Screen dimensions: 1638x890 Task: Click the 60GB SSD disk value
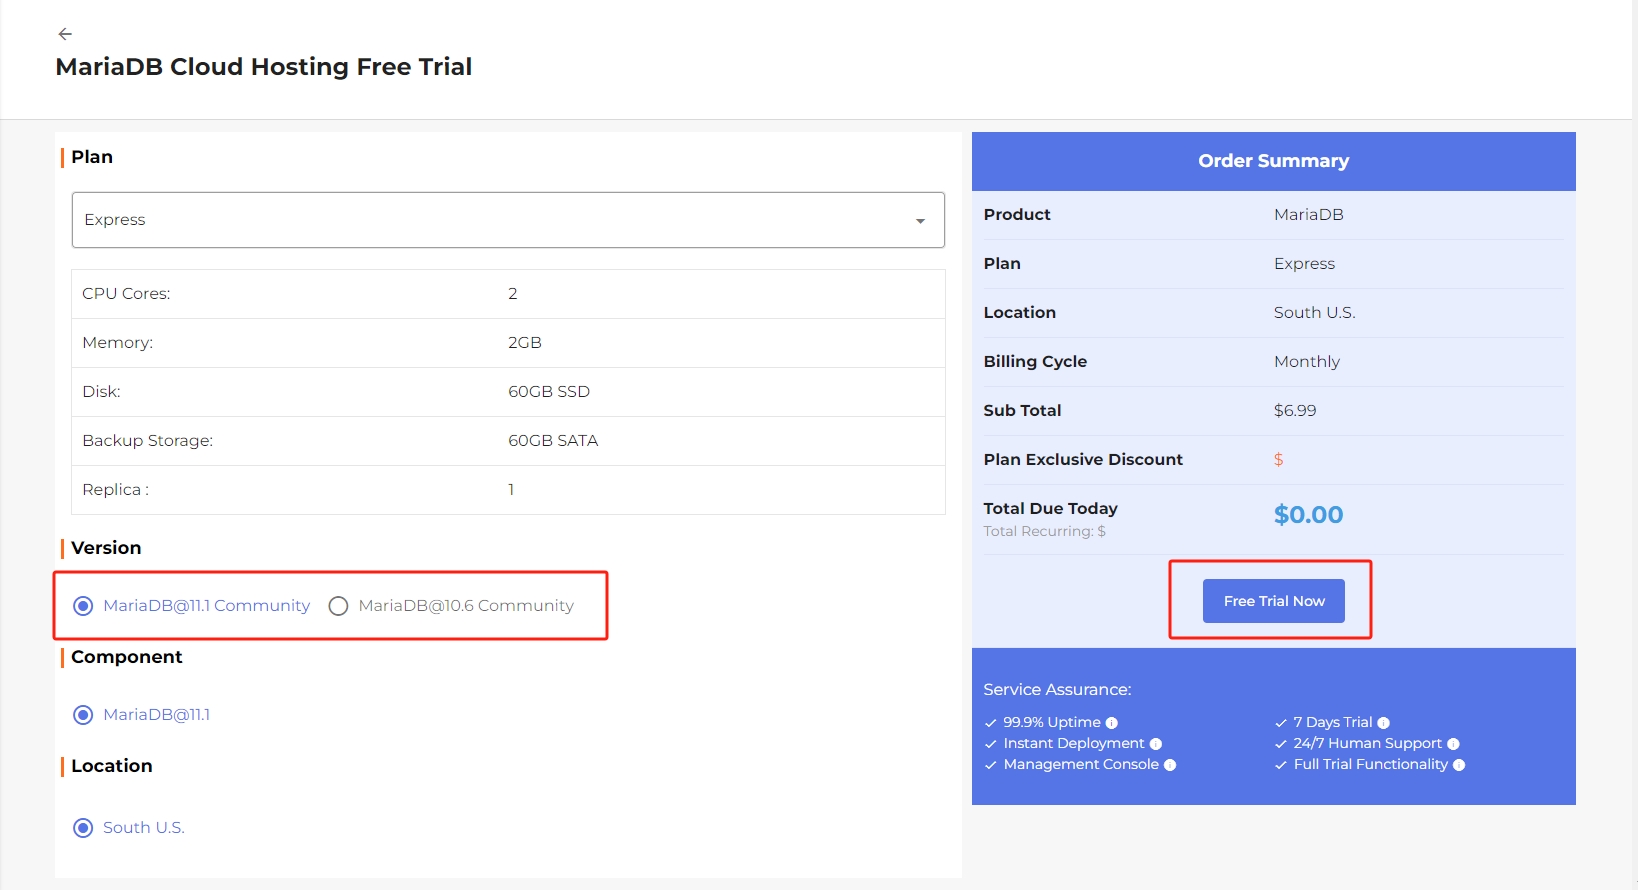tap(549, 392)
